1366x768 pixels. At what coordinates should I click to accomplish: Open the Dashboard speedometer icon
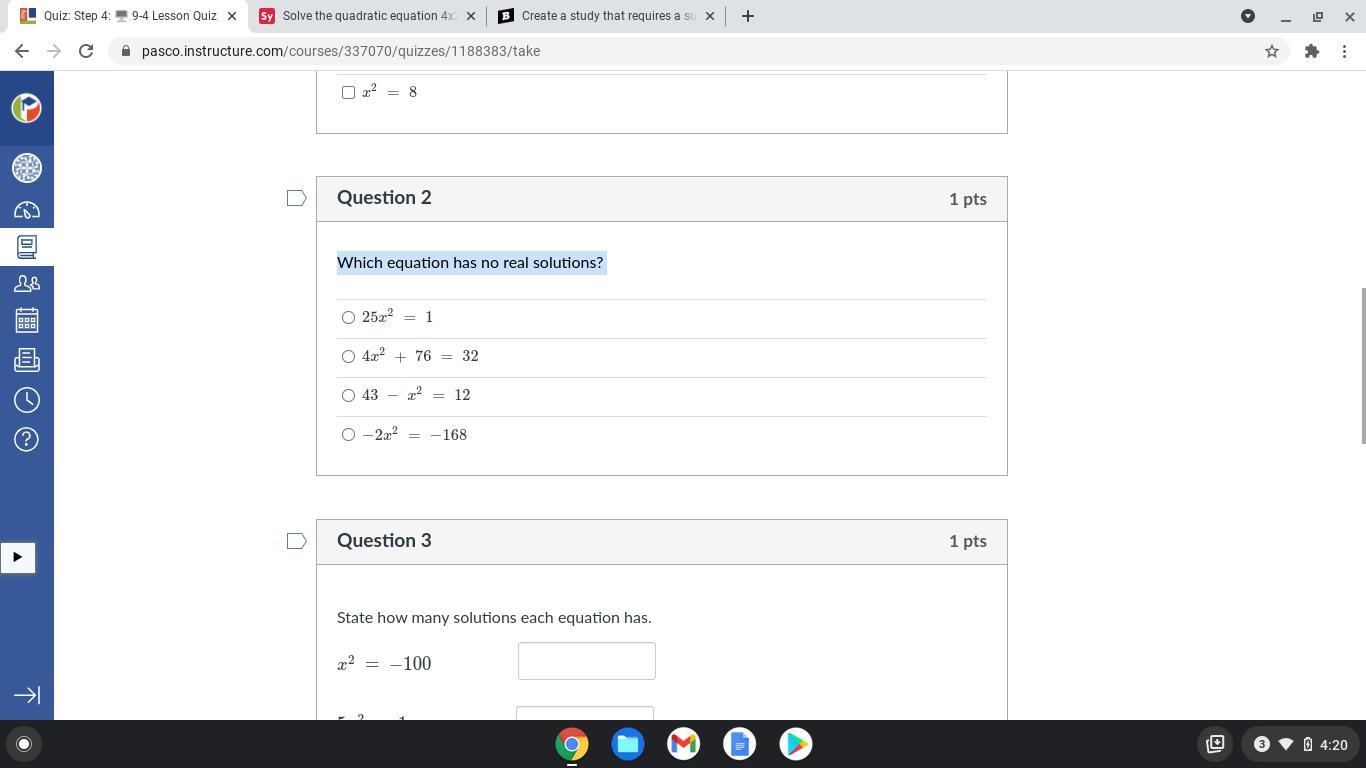pyautogui.click(x=27, y=210)
